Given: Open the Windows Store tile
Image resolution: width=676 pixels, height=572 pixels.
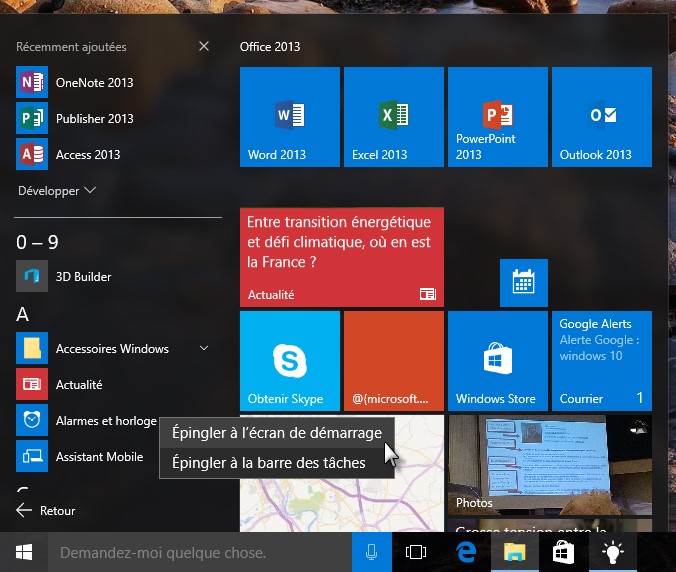Looking at the screenshot, I should coord(497,360).
